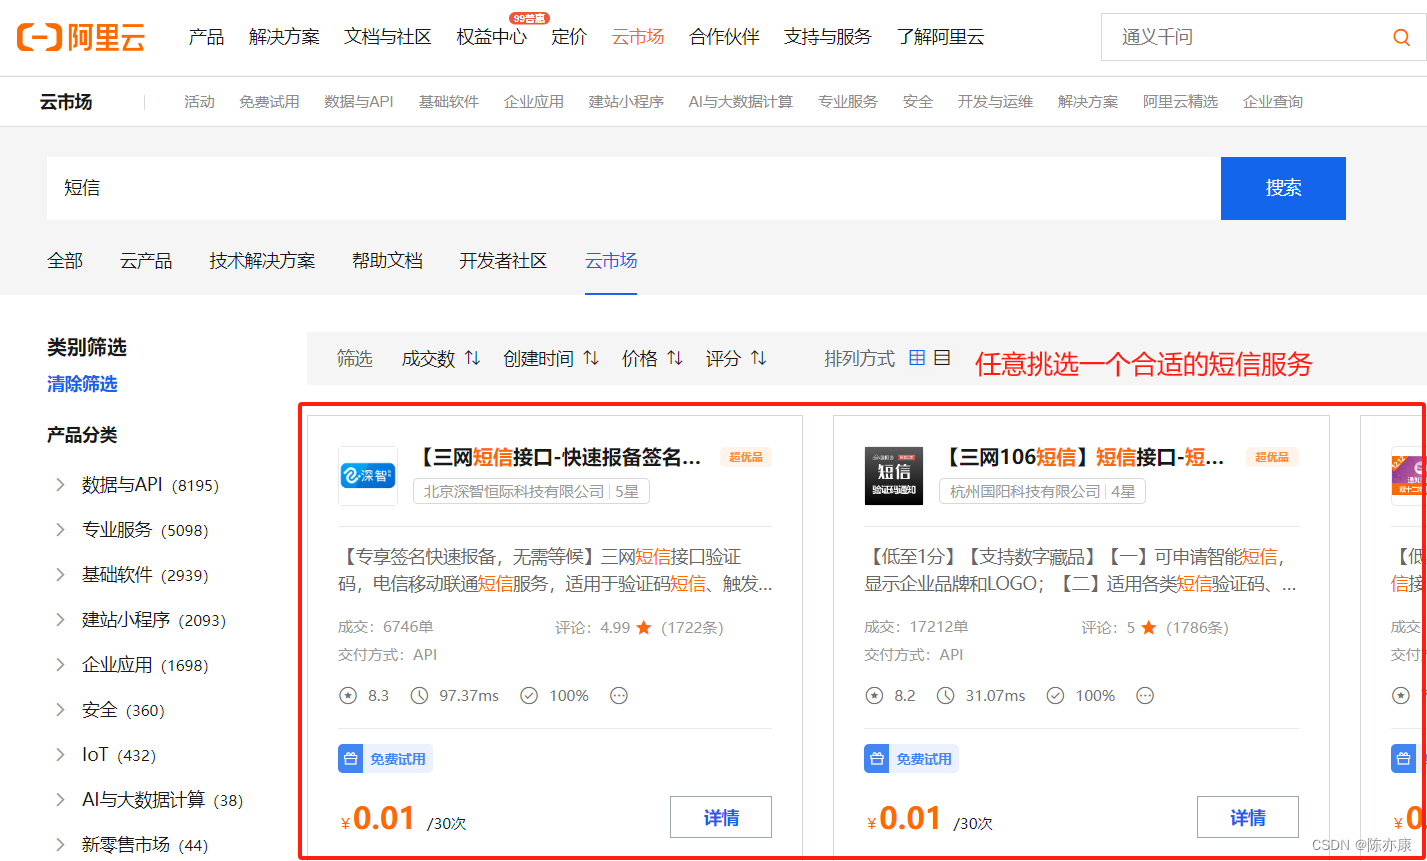Open the 文档与社区 top menu
The width and height of the screenshot is (1427, 861).
coord(388,37)
